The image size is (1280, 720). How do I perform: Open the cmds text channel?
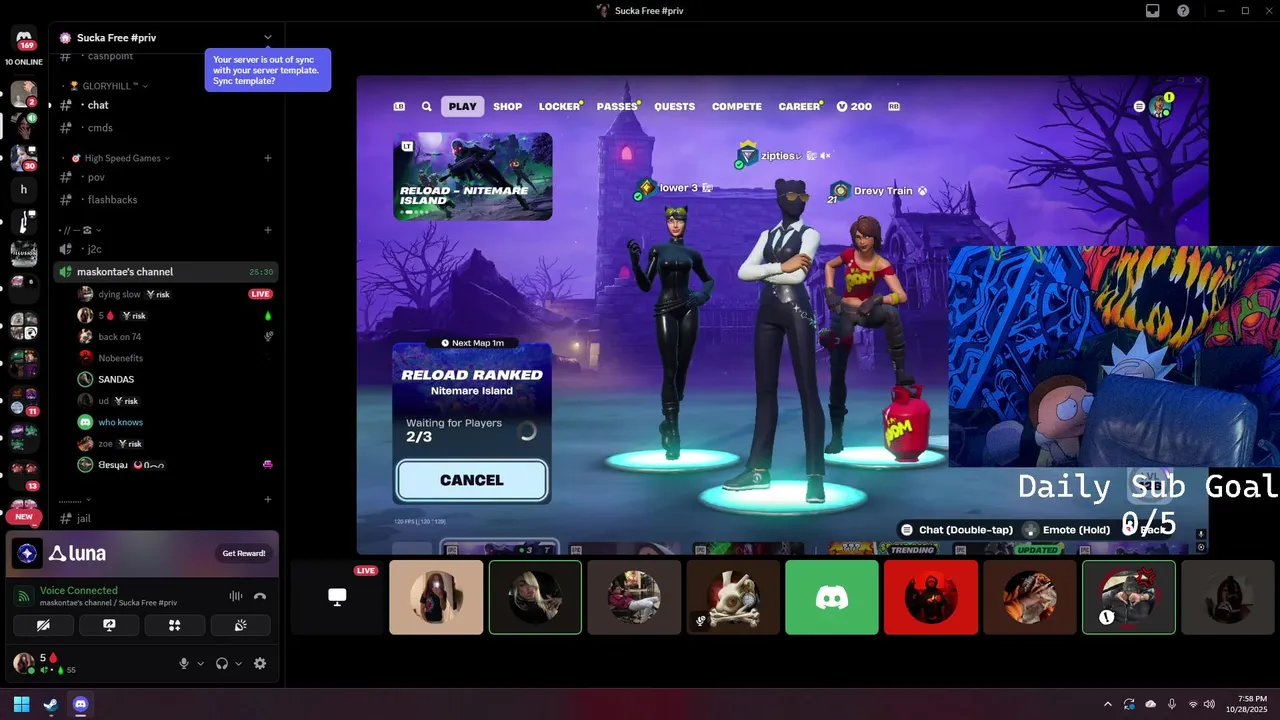tap(165, 128)
